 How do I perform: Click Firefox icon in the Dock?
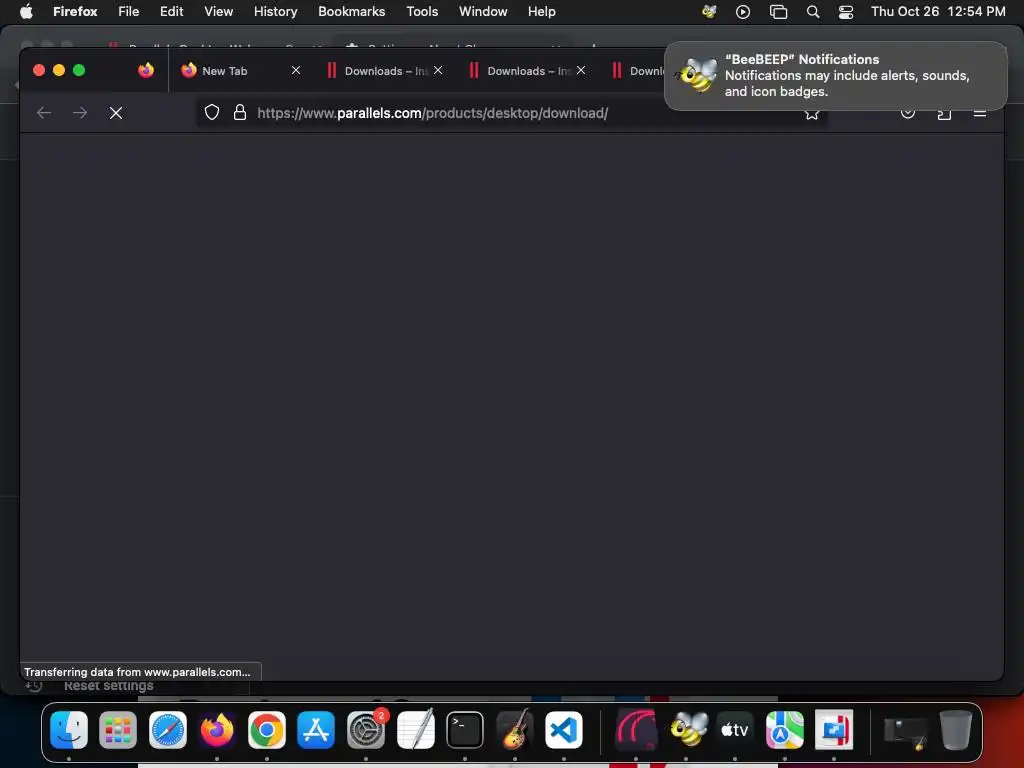coord(217,729)
